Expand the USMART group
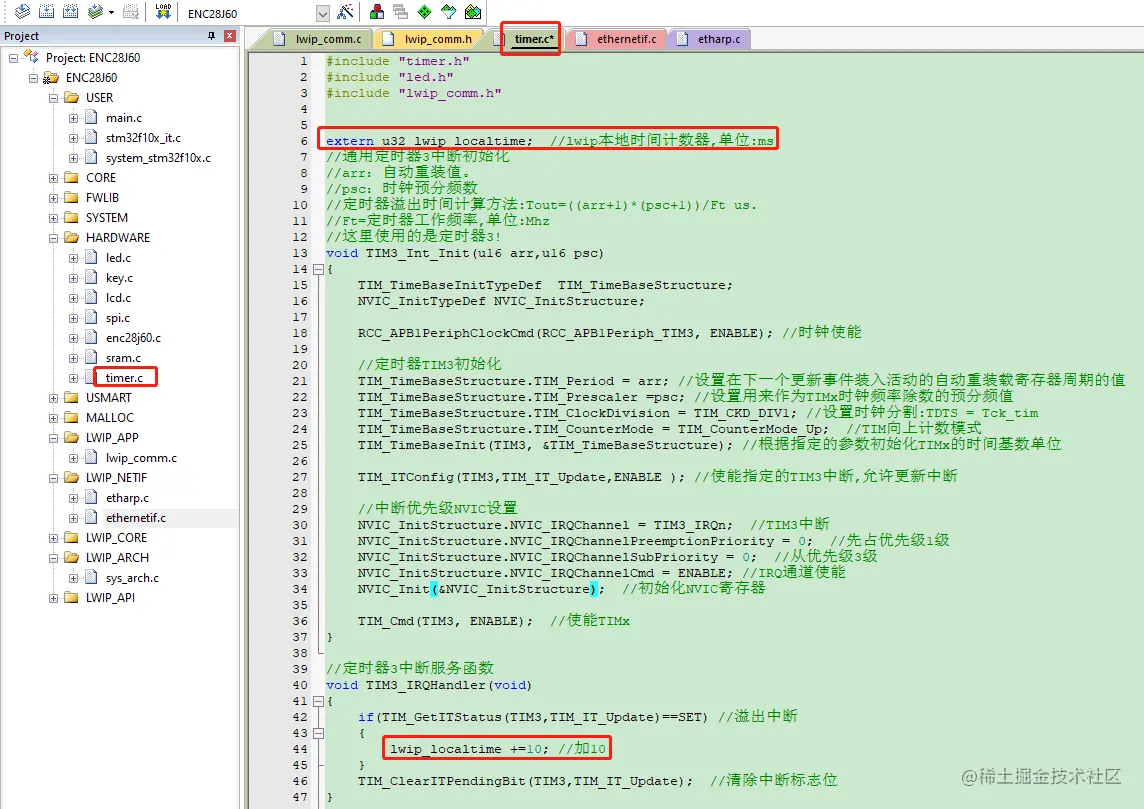1144x809 pixels. tap(53, 398)
